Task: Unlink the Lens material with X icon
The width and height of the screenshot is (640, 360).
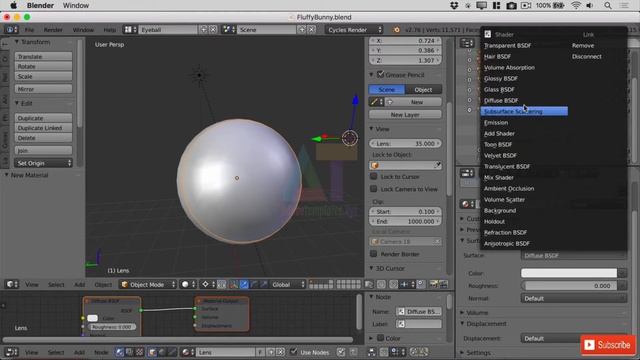Action: click(280, 352)
